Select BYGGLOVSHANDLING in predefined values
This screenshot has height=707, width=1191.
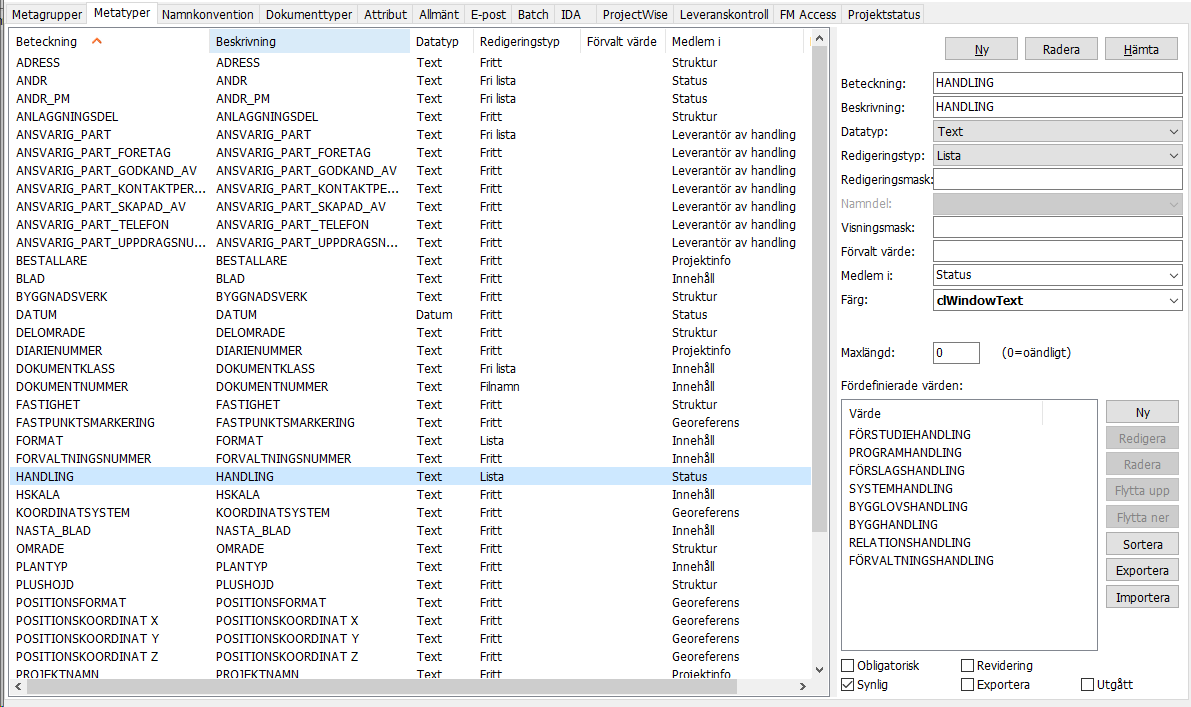(x=908, y=507)
